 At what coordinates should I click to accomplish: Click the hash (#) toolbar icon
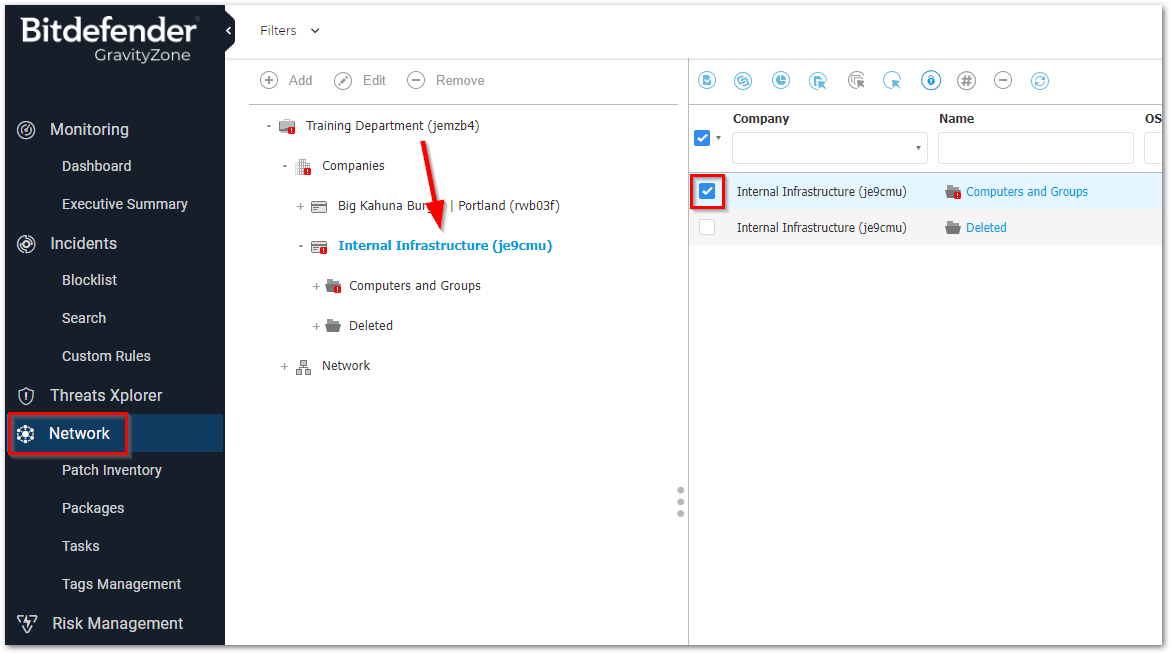click(966, 81)
